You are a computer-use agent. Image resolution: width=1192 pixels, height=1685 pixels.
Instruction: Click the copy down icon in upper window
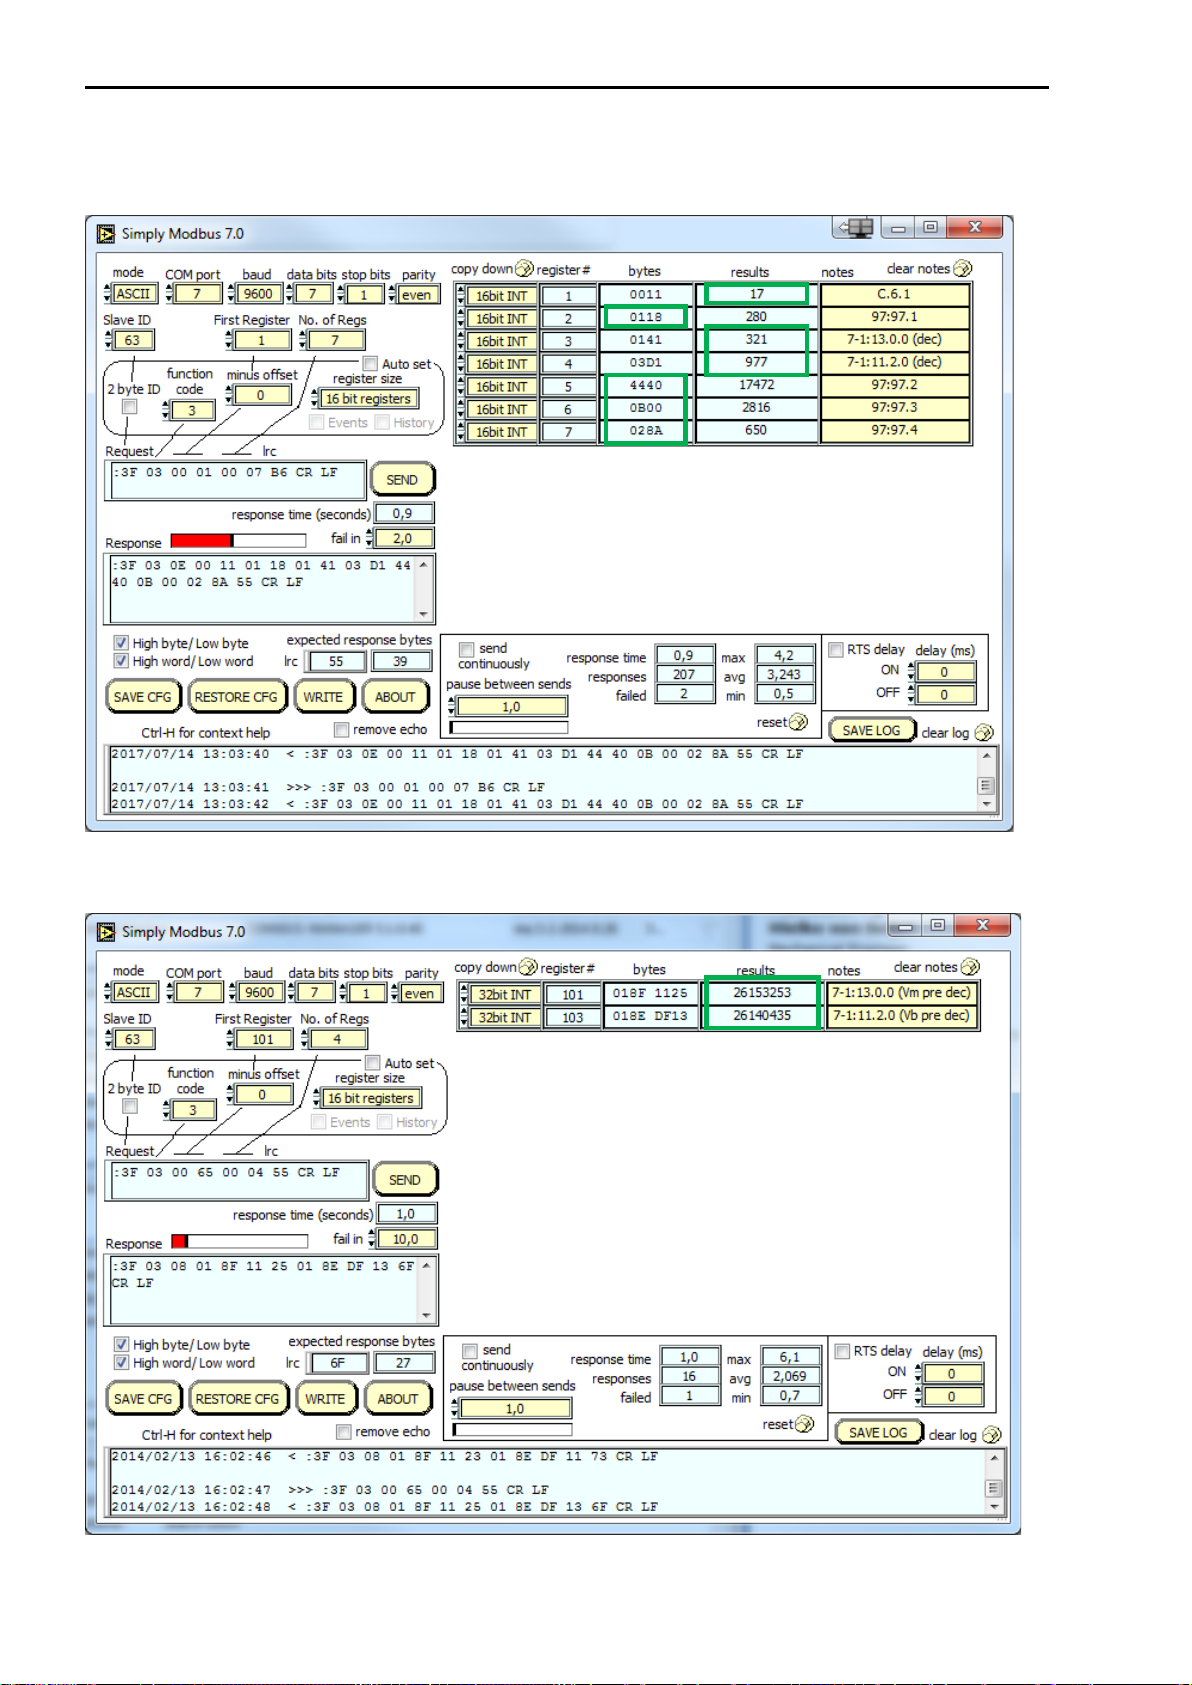[x=524, y=269]
